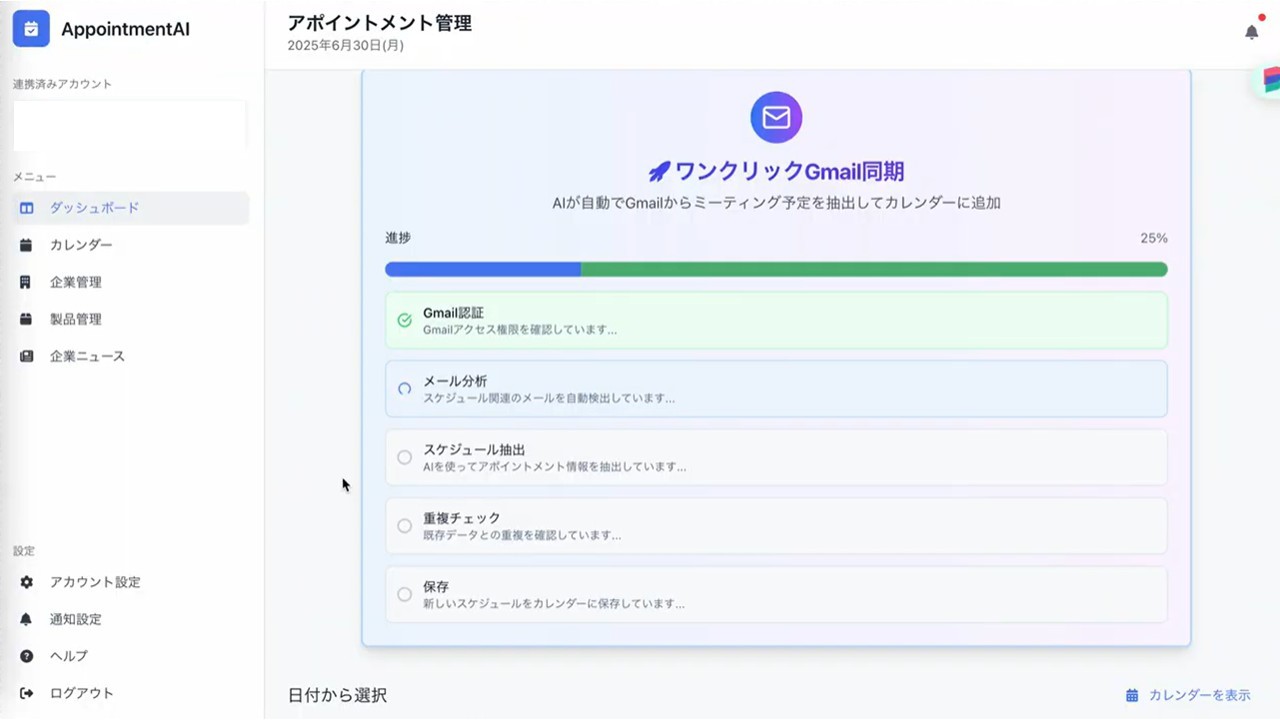
Task: Click AIを使ってアポイントメント情報を抽出 text
Action: [555, 466]
